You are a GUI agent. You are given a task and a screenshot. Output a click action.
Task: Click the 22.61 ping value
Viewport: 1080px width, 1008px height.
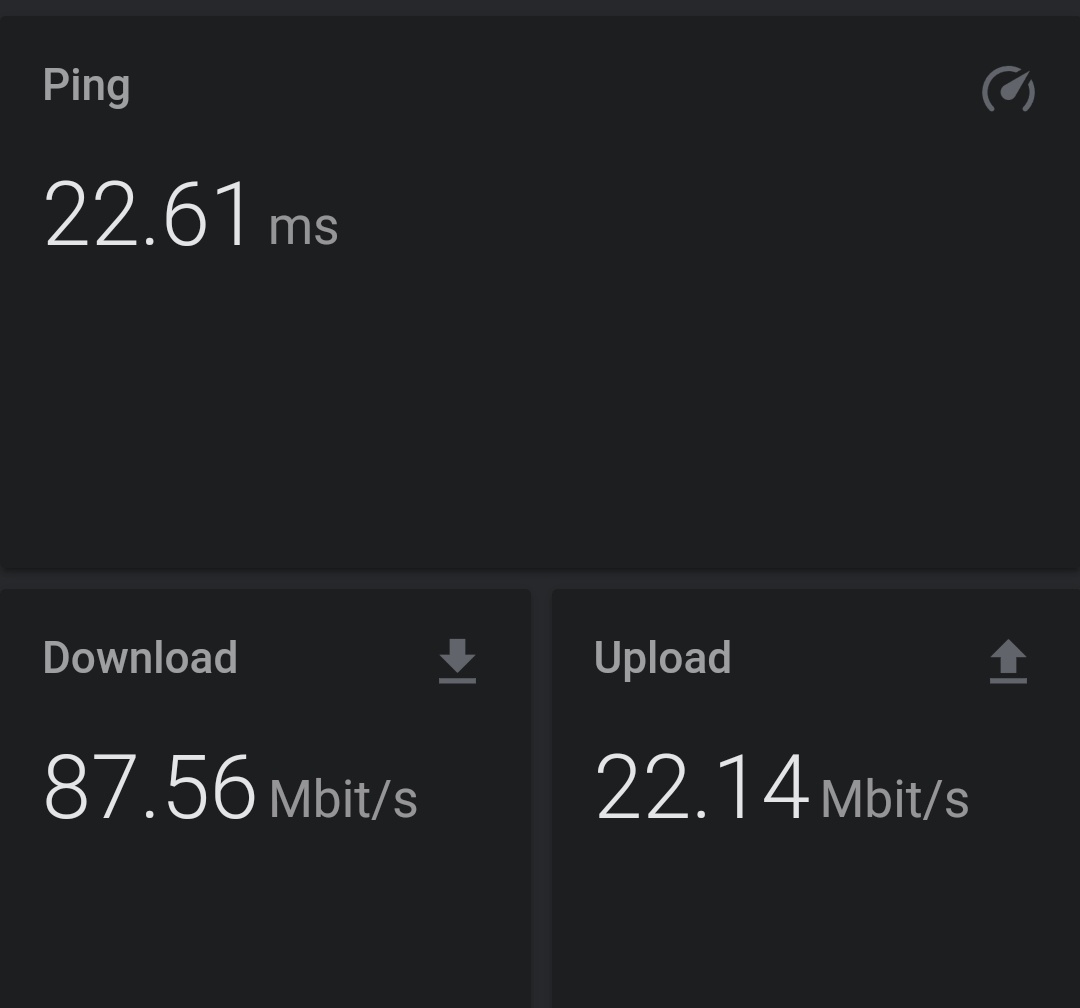click(147, 214)
